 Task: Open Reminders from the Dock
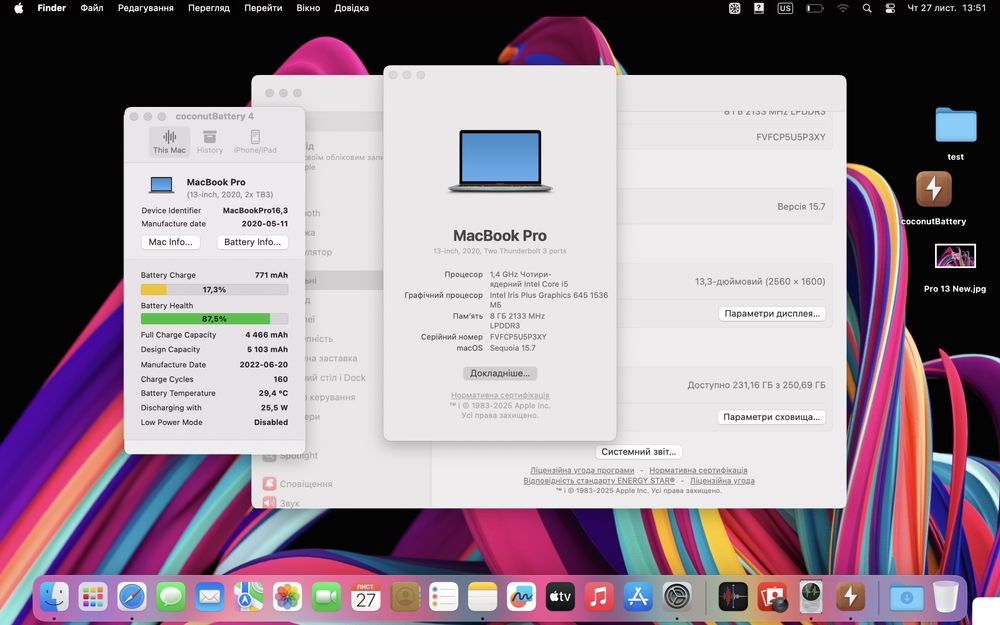click(443, 597)
